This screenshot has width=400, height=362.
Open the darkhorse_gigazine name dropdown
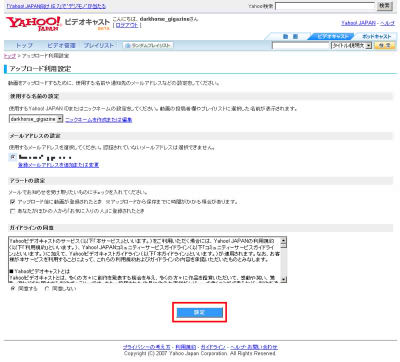click(36, 119)
